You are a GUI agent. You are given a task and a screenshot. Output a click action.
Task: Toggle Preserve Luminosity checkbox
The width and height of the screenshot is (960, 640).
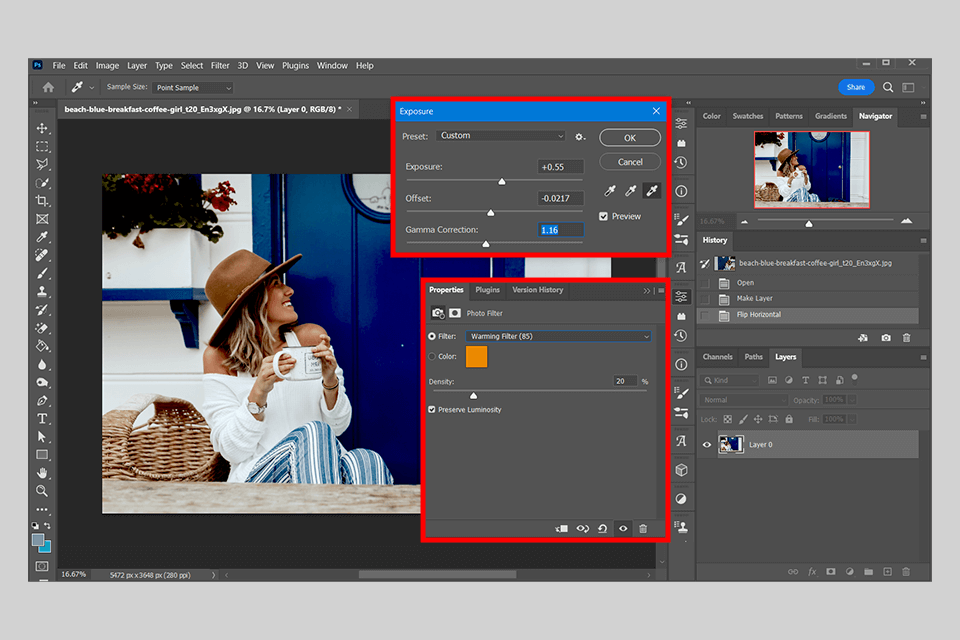click(x=432, y=410)
